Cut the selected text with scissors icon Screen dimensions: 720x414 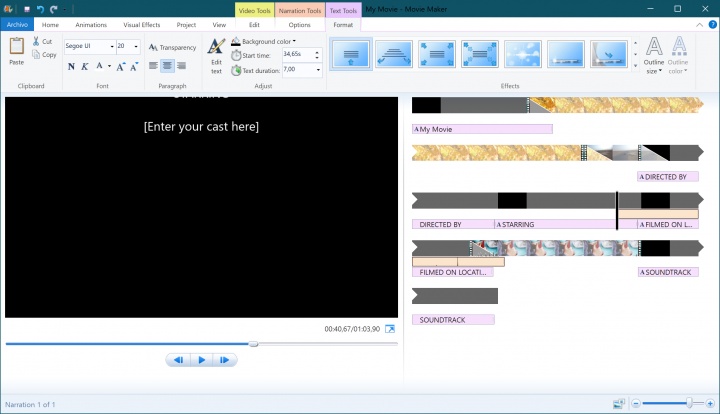[x=42, y=41]
